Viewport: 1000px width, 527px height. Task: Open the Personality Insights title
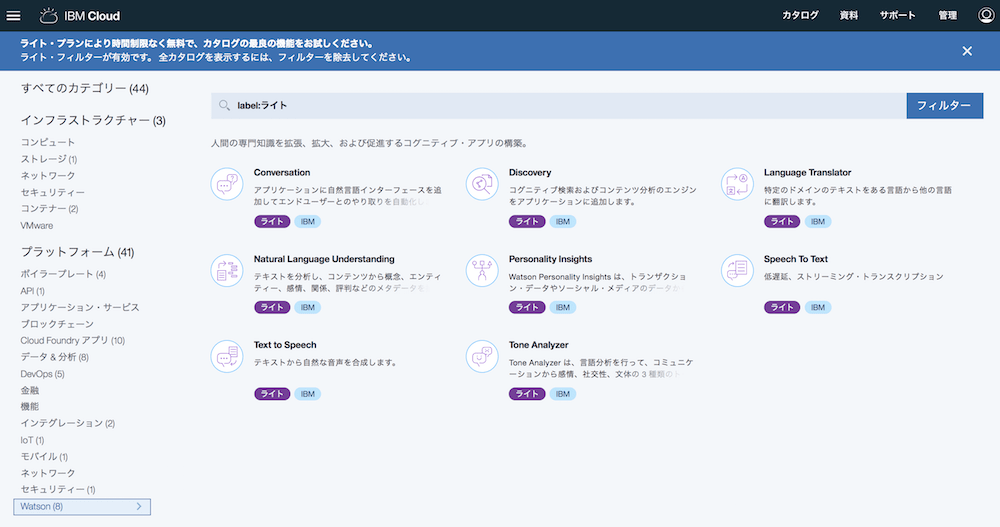[x=550, y=259]
